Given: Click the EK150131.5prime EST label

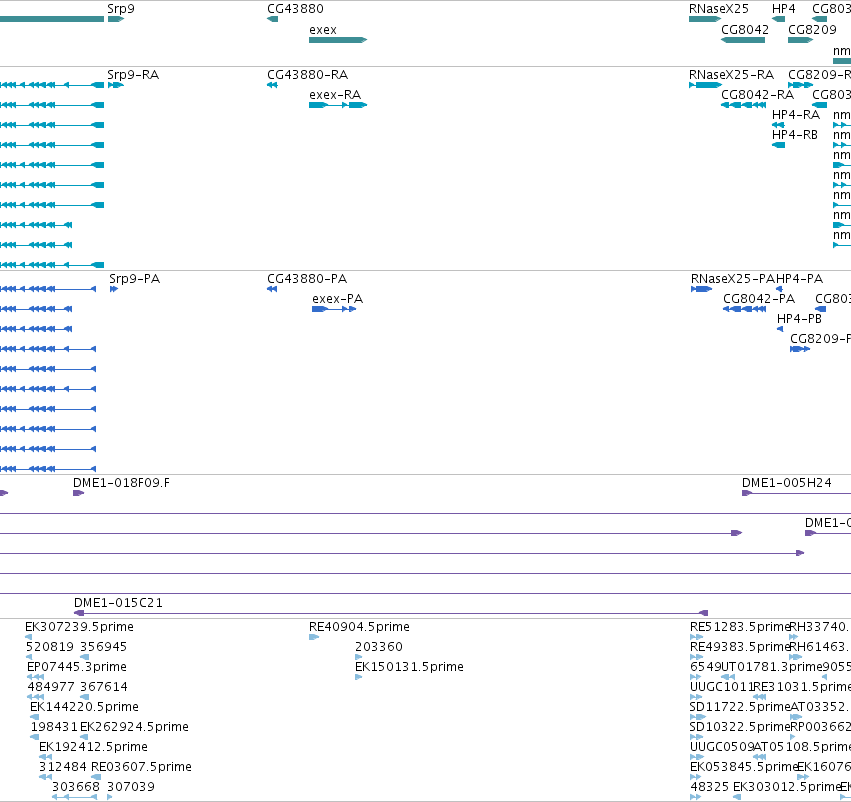Looking at the screenshot, I should 409,666.
